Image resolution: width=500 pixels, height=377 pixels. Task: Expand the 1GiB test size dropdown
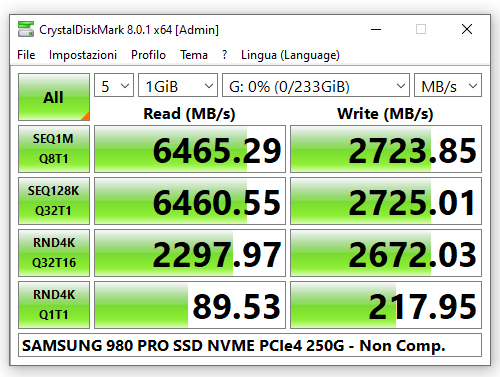[178, 85]
